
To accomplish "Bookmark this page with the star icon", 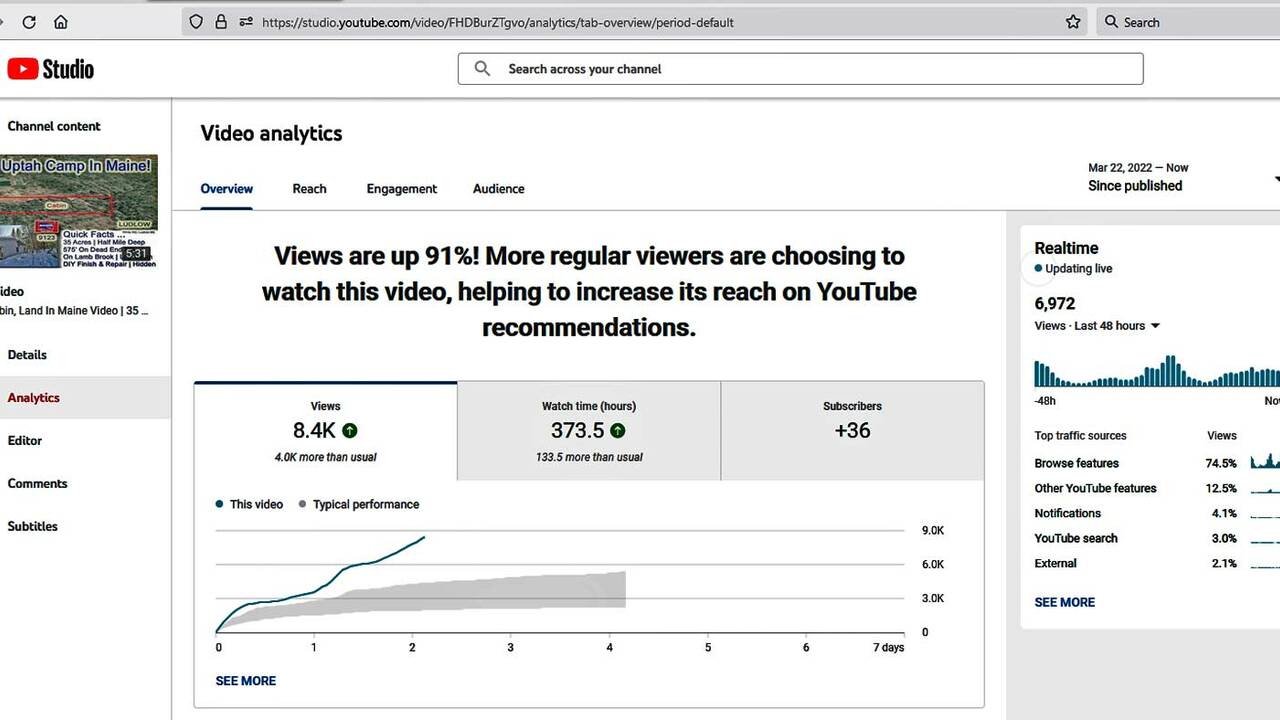I will pos(1073,22).
